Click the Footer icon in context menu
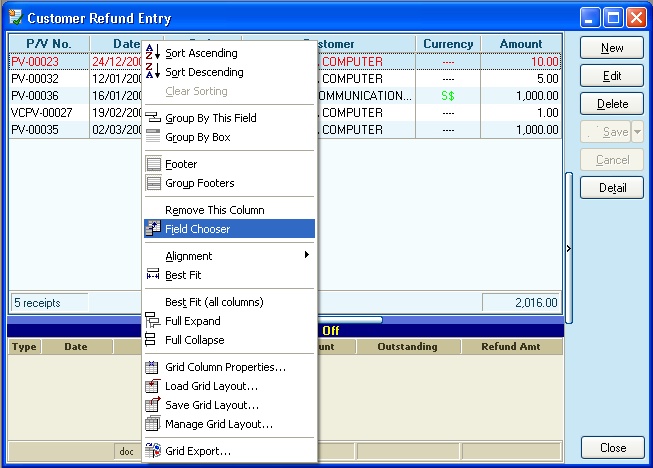653x468 pixels. [153, 164]
